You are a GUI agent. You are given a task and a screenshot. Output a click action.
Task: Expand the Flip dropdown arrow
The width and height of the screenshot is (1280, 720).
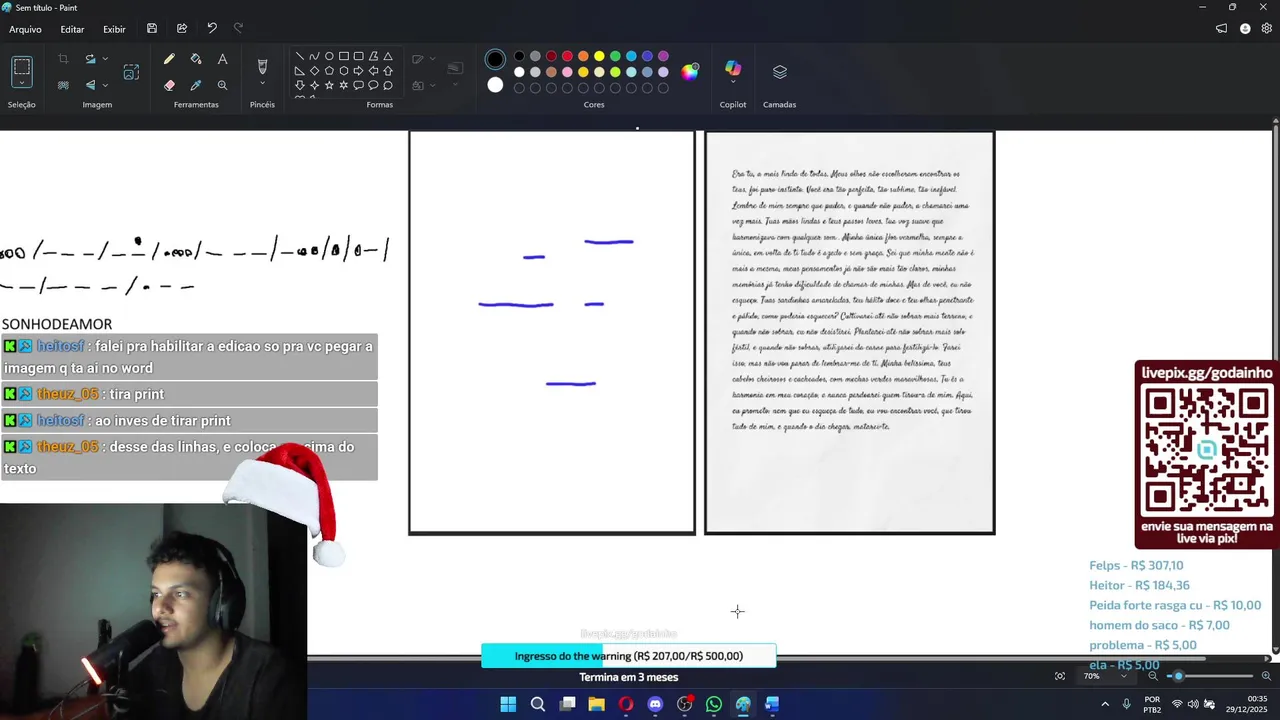click(x=105, y=85)
